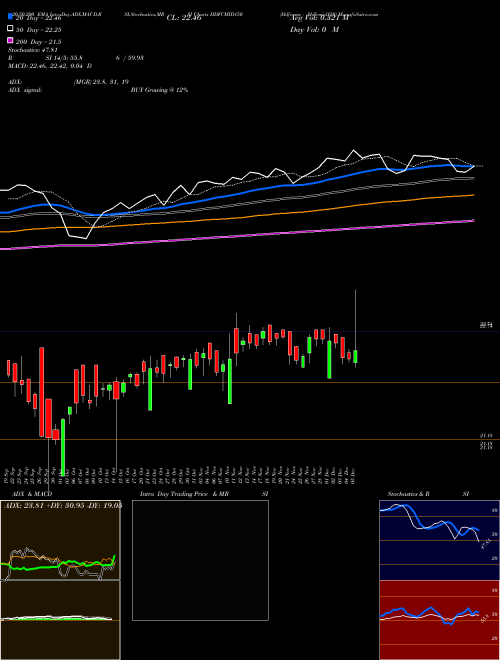Click the 'Avg Vol: 0.321 M' text
500x660 pixels.
319,18
